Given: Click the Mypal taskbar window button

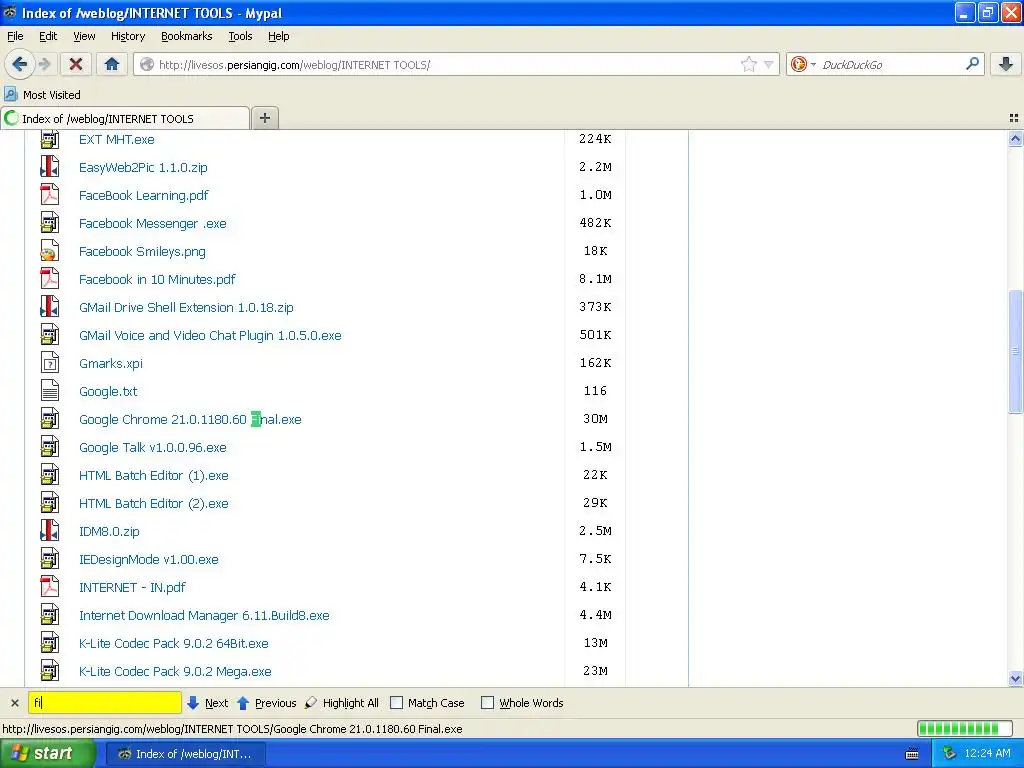Looking at the screenshot, I should click(185, 754).
